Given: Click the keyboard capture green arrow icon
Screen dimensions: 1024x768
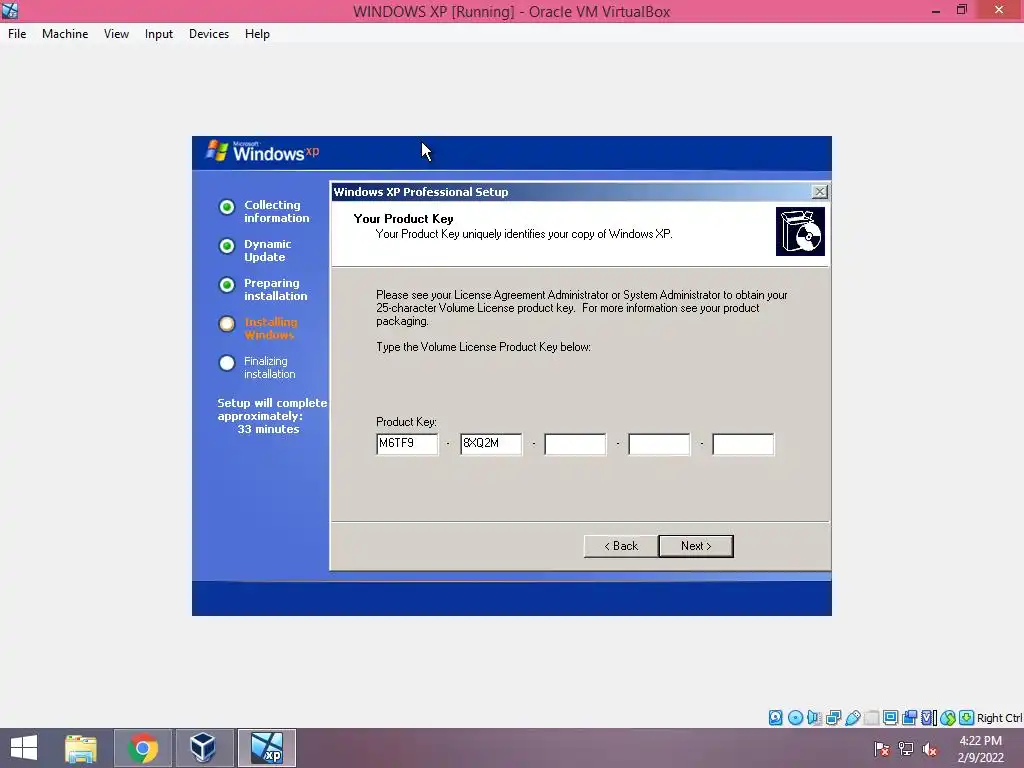Looking at the screenshot, I should click(x=967, y=718).
